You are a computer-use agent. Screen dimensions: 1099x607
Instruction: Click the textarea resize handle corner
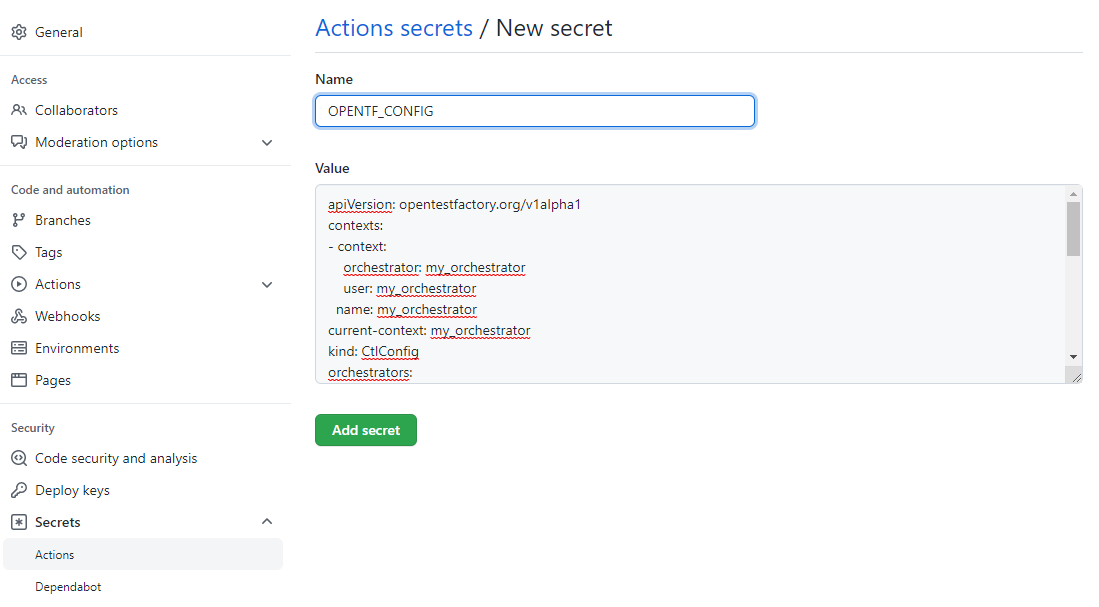click(x=1076, y=377)
